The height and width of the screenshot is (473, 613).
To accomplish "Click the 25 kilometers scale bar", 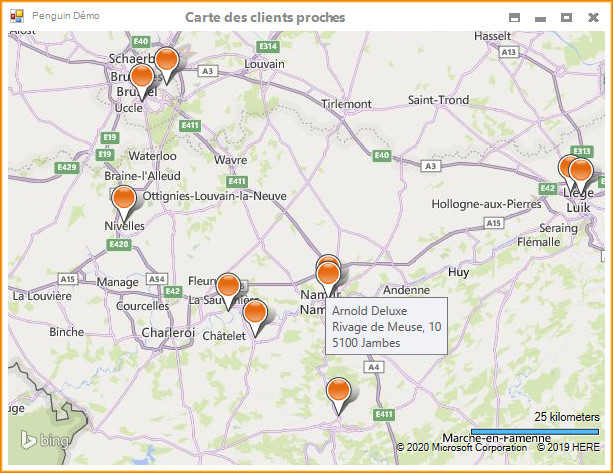I will click(534, 430).
